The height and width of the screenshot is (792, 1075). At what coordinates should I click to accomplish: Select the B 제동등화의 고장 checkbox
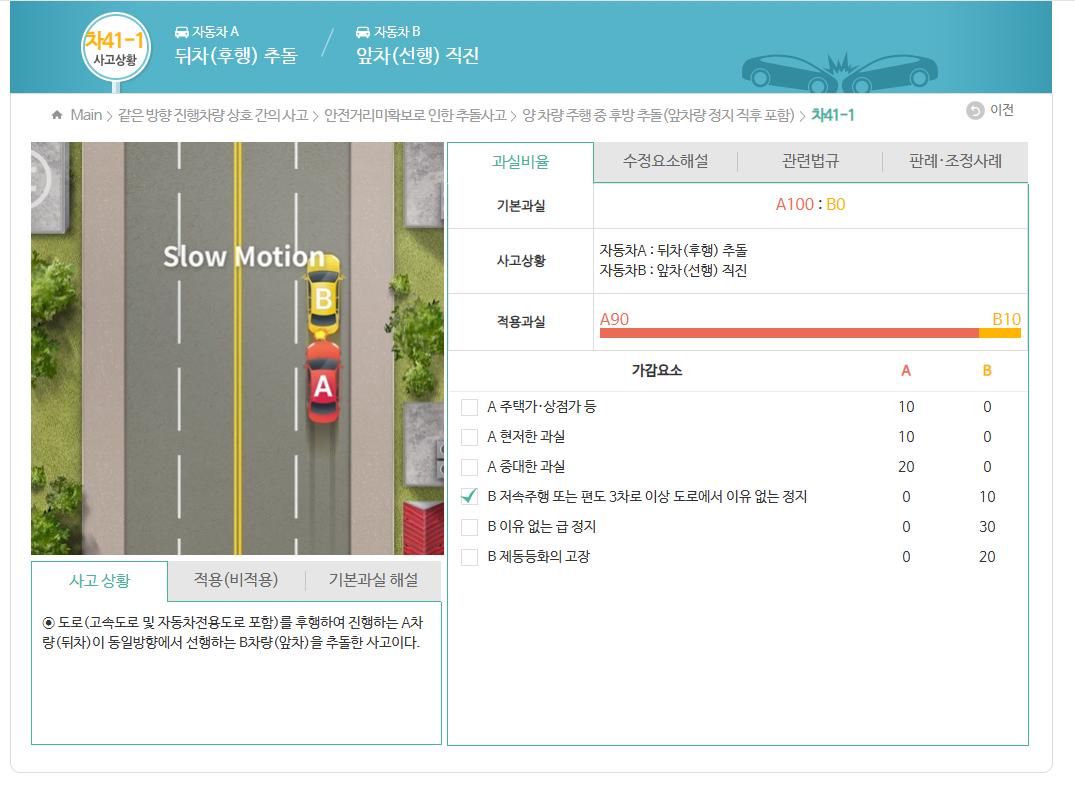(x=469, y=557)
